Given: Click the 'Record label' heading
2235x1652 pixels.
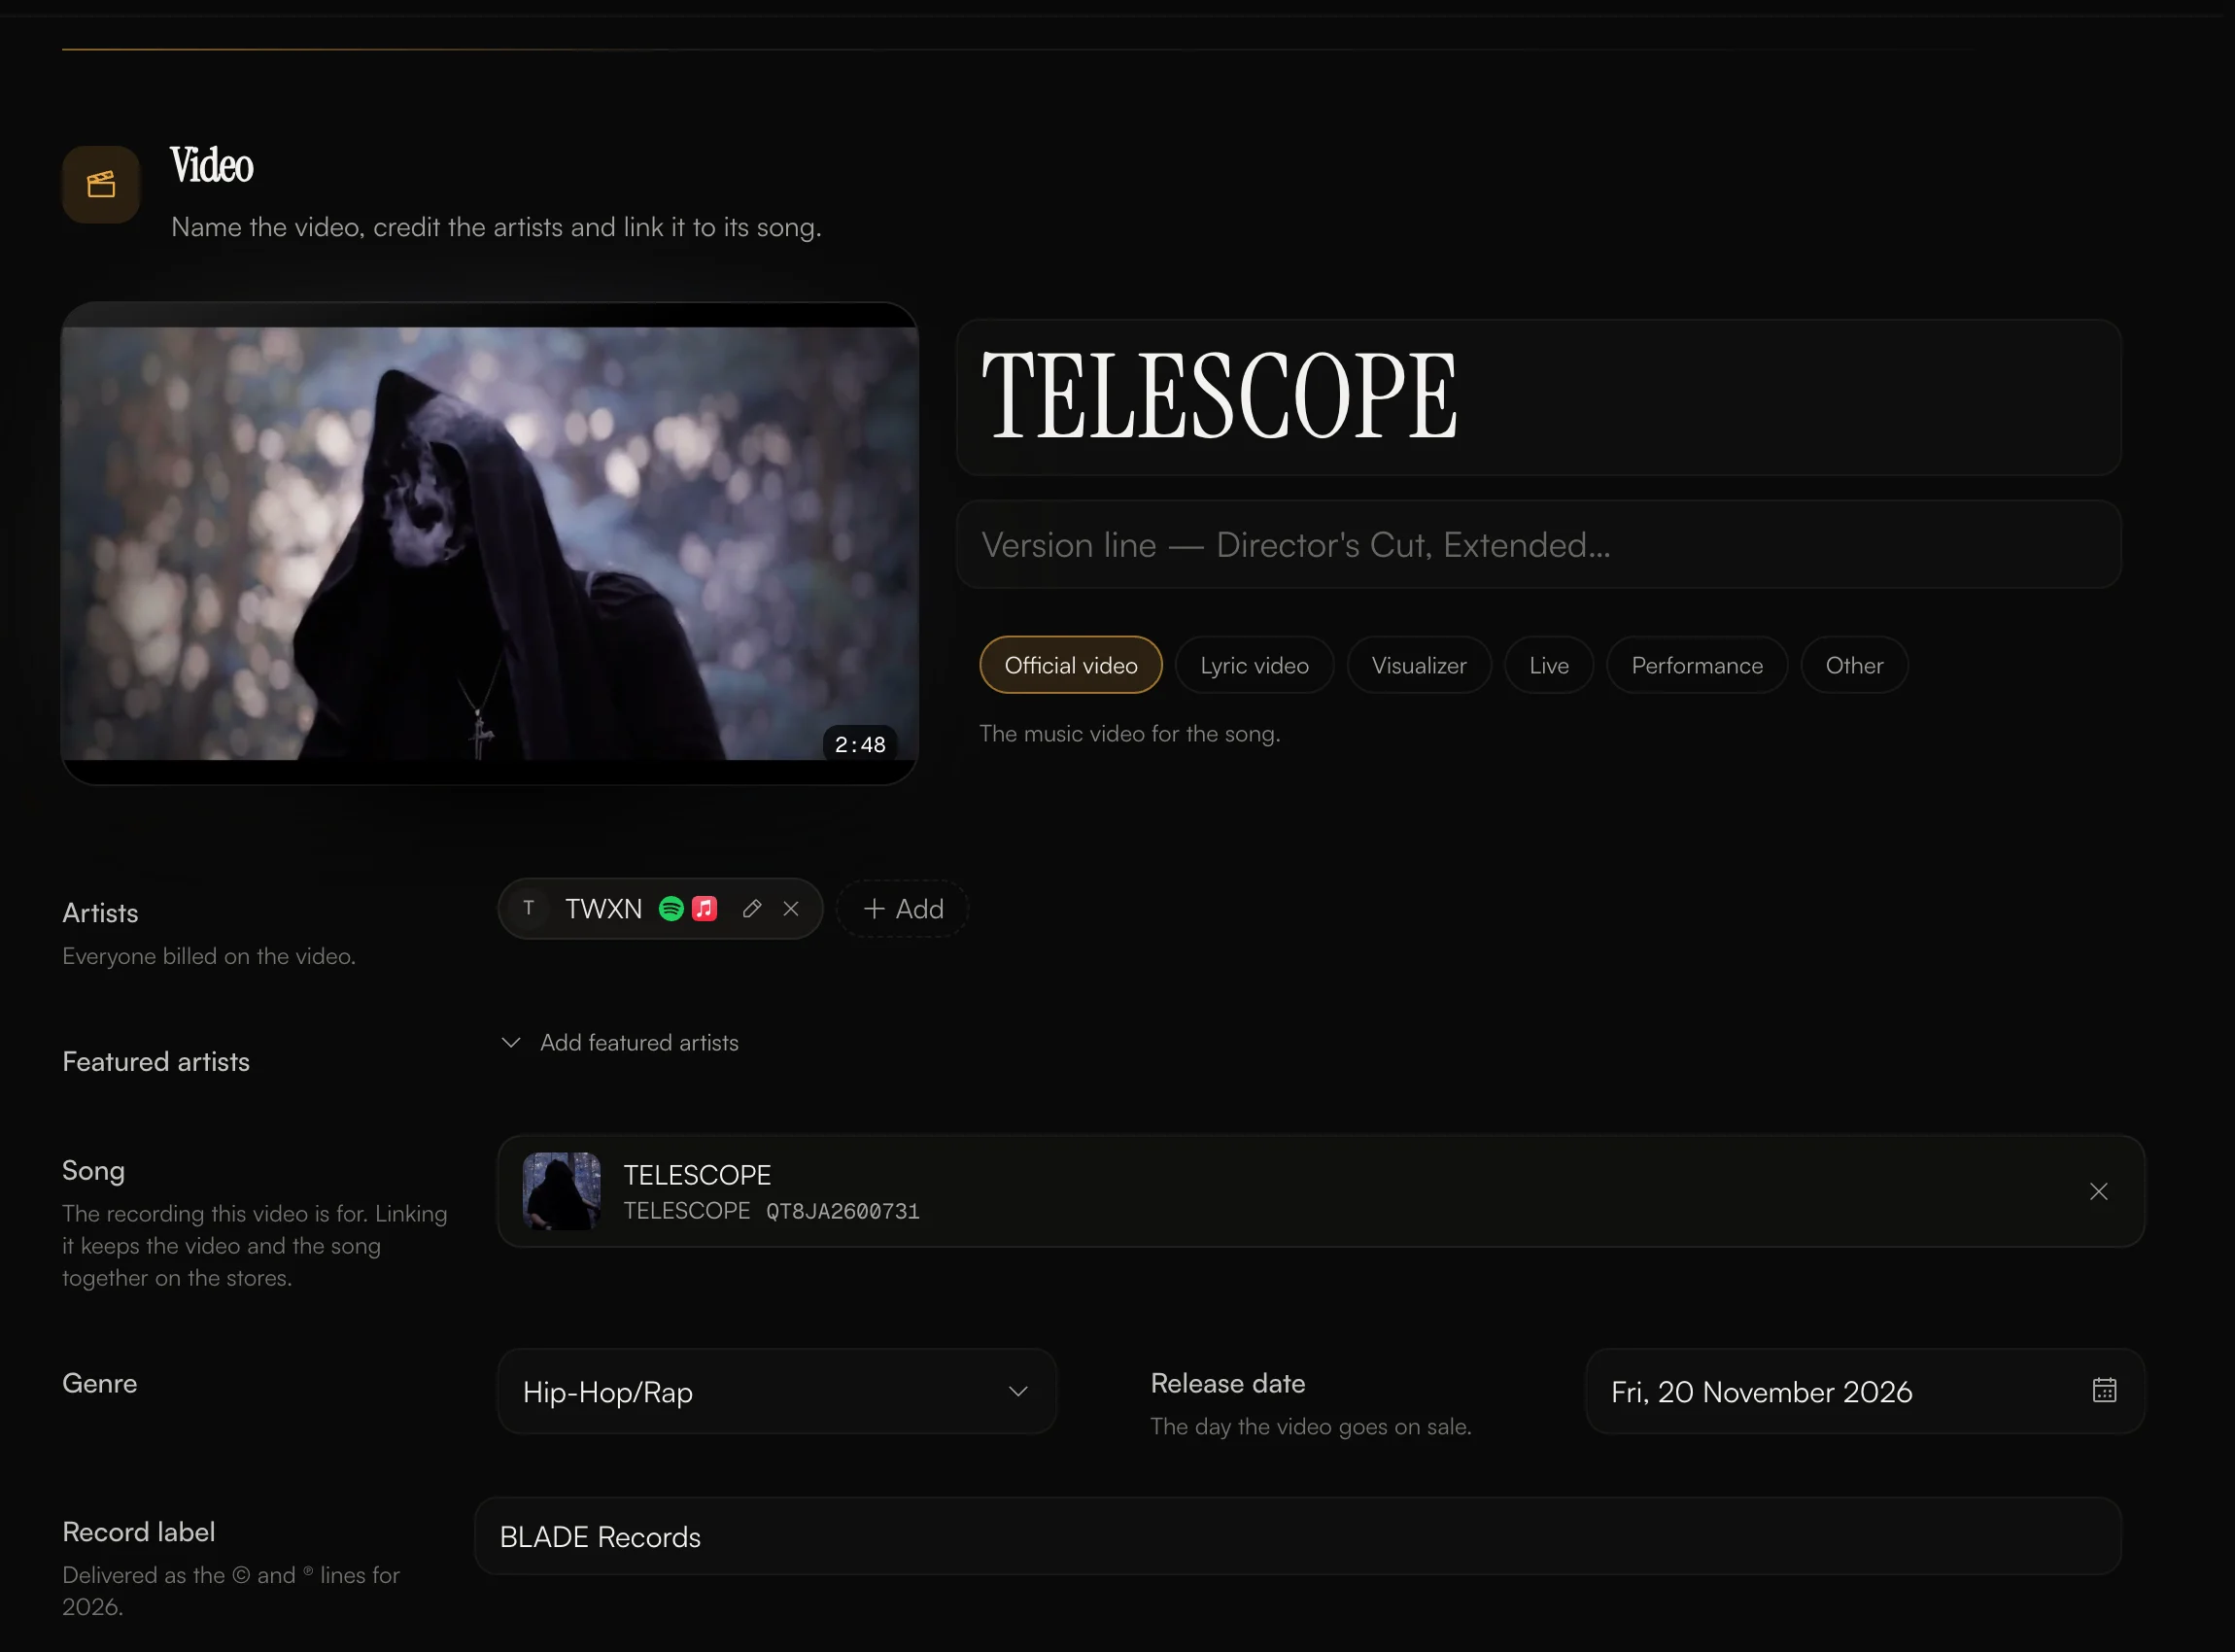Looking at the screenshot, I should [x=139, y=1531].
